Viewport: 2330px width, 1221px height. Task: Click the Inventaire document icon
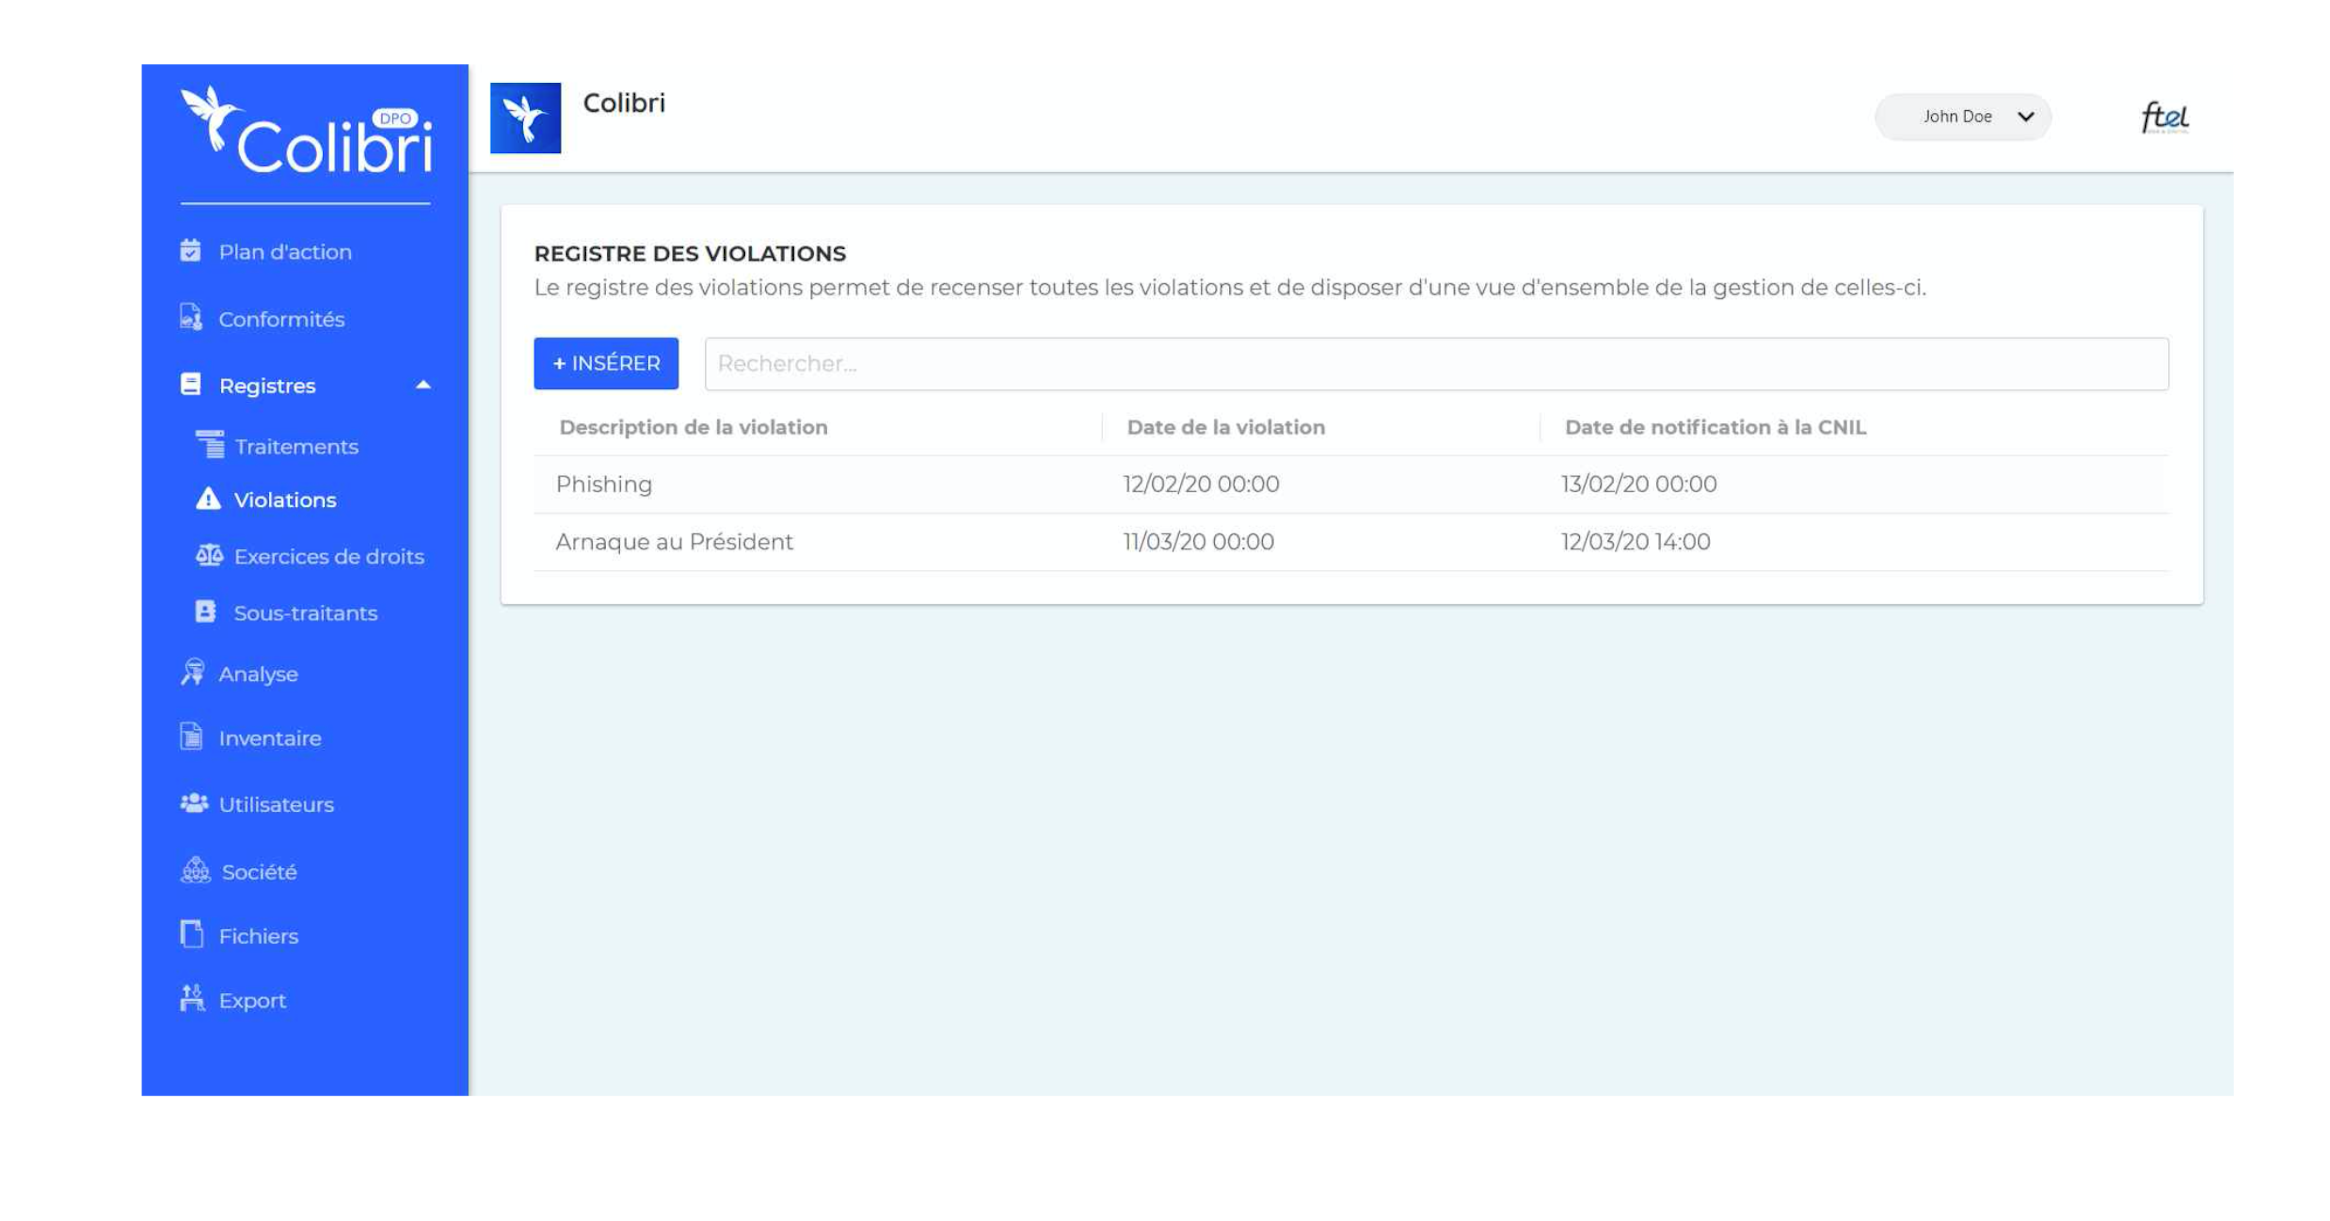(x=191, y=736)
